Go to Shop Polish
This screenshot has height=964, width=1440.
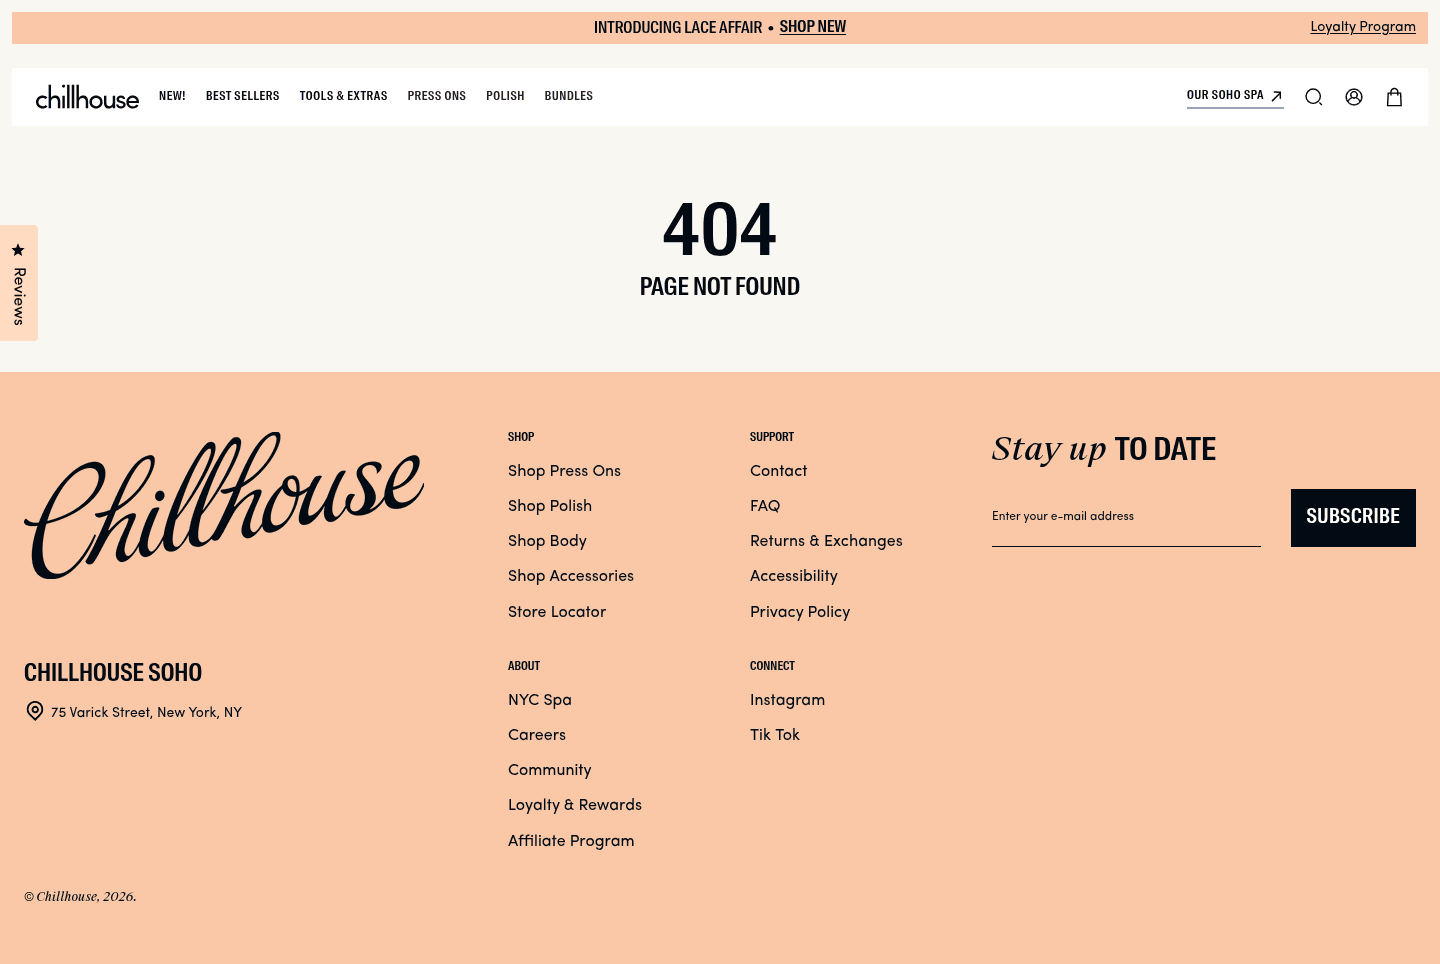550,506
